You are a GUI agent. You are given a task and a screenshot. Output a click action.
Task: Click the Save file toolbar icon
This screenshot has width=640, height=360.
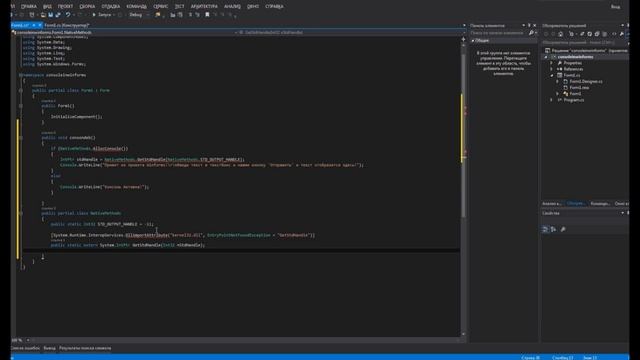point(51,15)
